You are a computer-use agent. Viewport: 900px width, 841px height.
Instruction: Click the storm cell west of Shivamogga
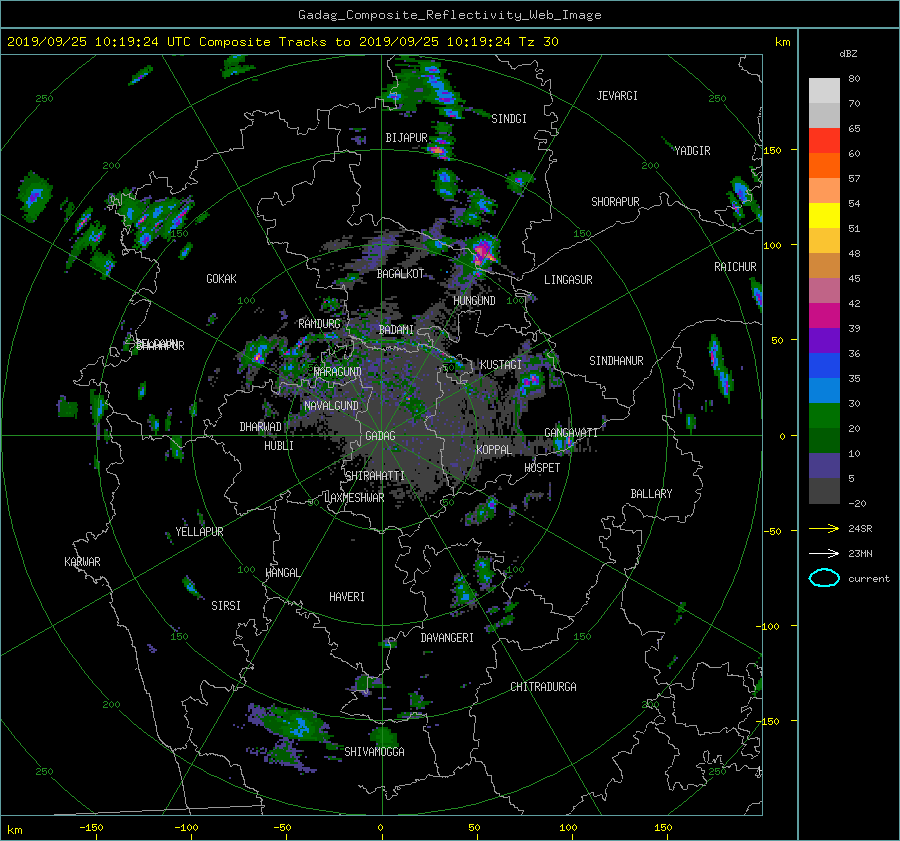[298, 726]
